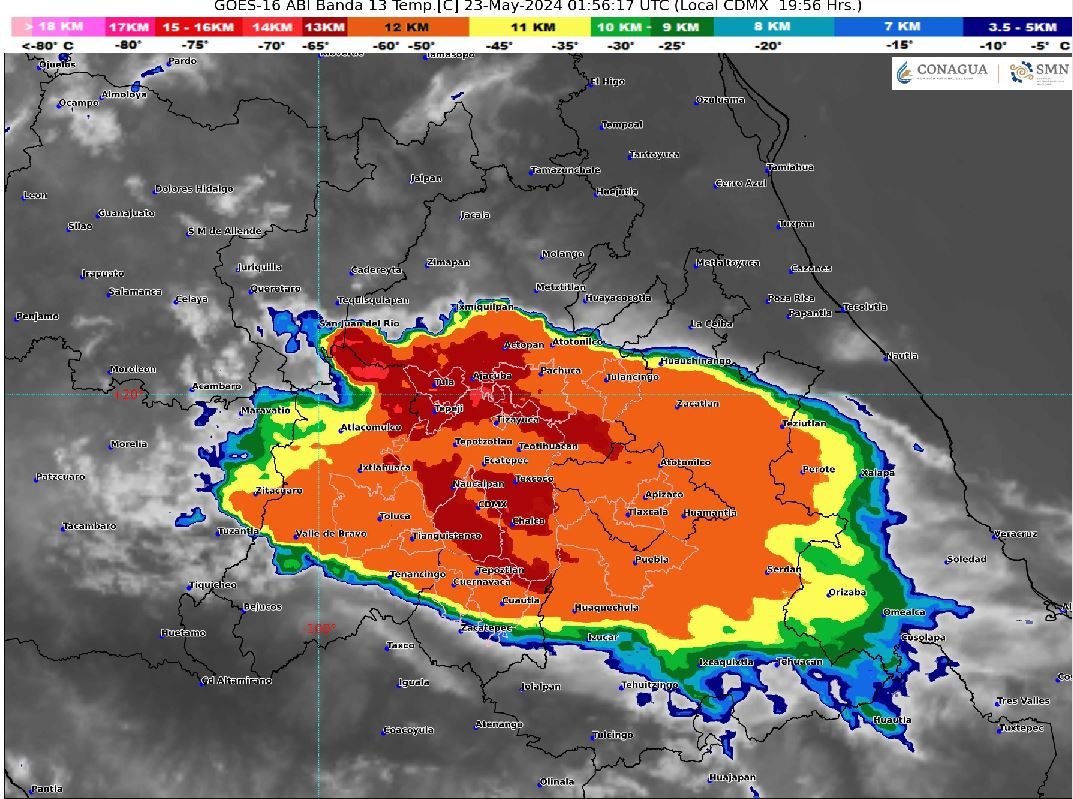1073x799 pixels.
Task: Select the green '10 KM' legend swatch
Action: click(x=621, y=27)
